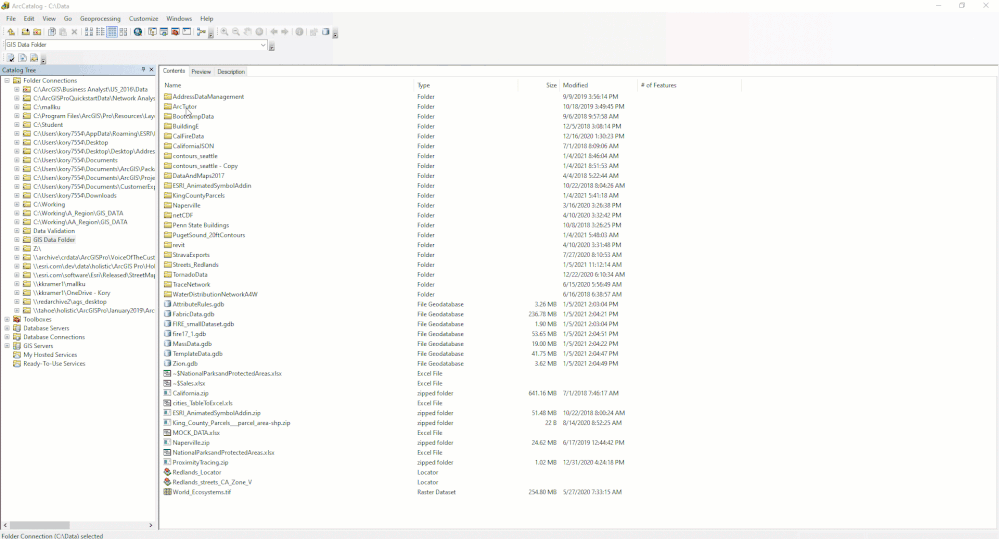Select the ArcTutor folder
The image size is (999, 539).
184,106
